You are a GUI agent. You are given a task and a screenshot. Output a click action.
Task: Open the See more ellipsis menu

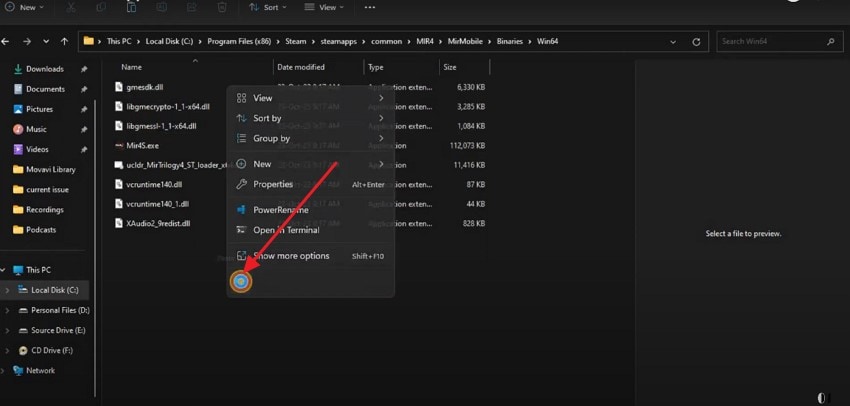click(370, 8)
